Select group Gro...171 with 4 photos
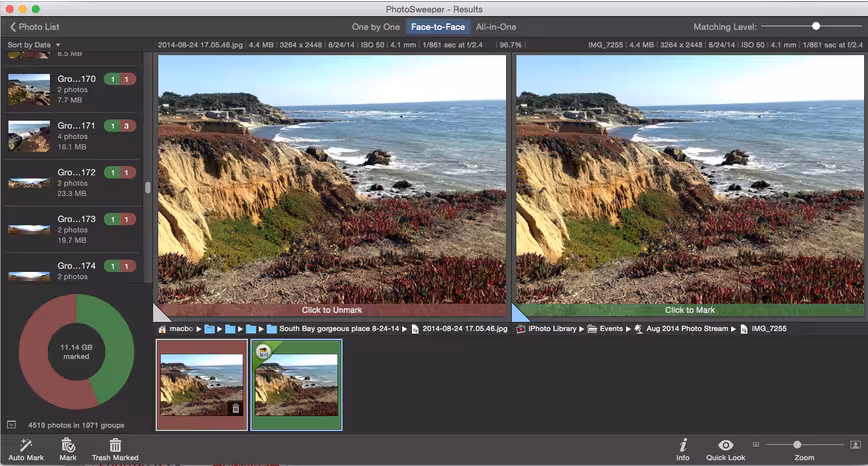Screen dimensions: 868x466 tap(73, 136)
